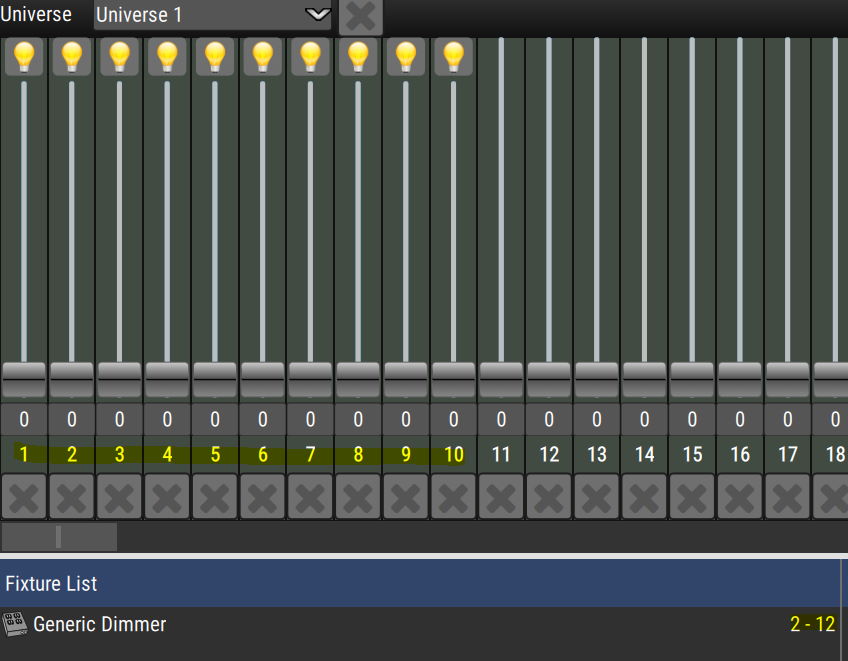Click channel number 11 label

tap(501, 454)
